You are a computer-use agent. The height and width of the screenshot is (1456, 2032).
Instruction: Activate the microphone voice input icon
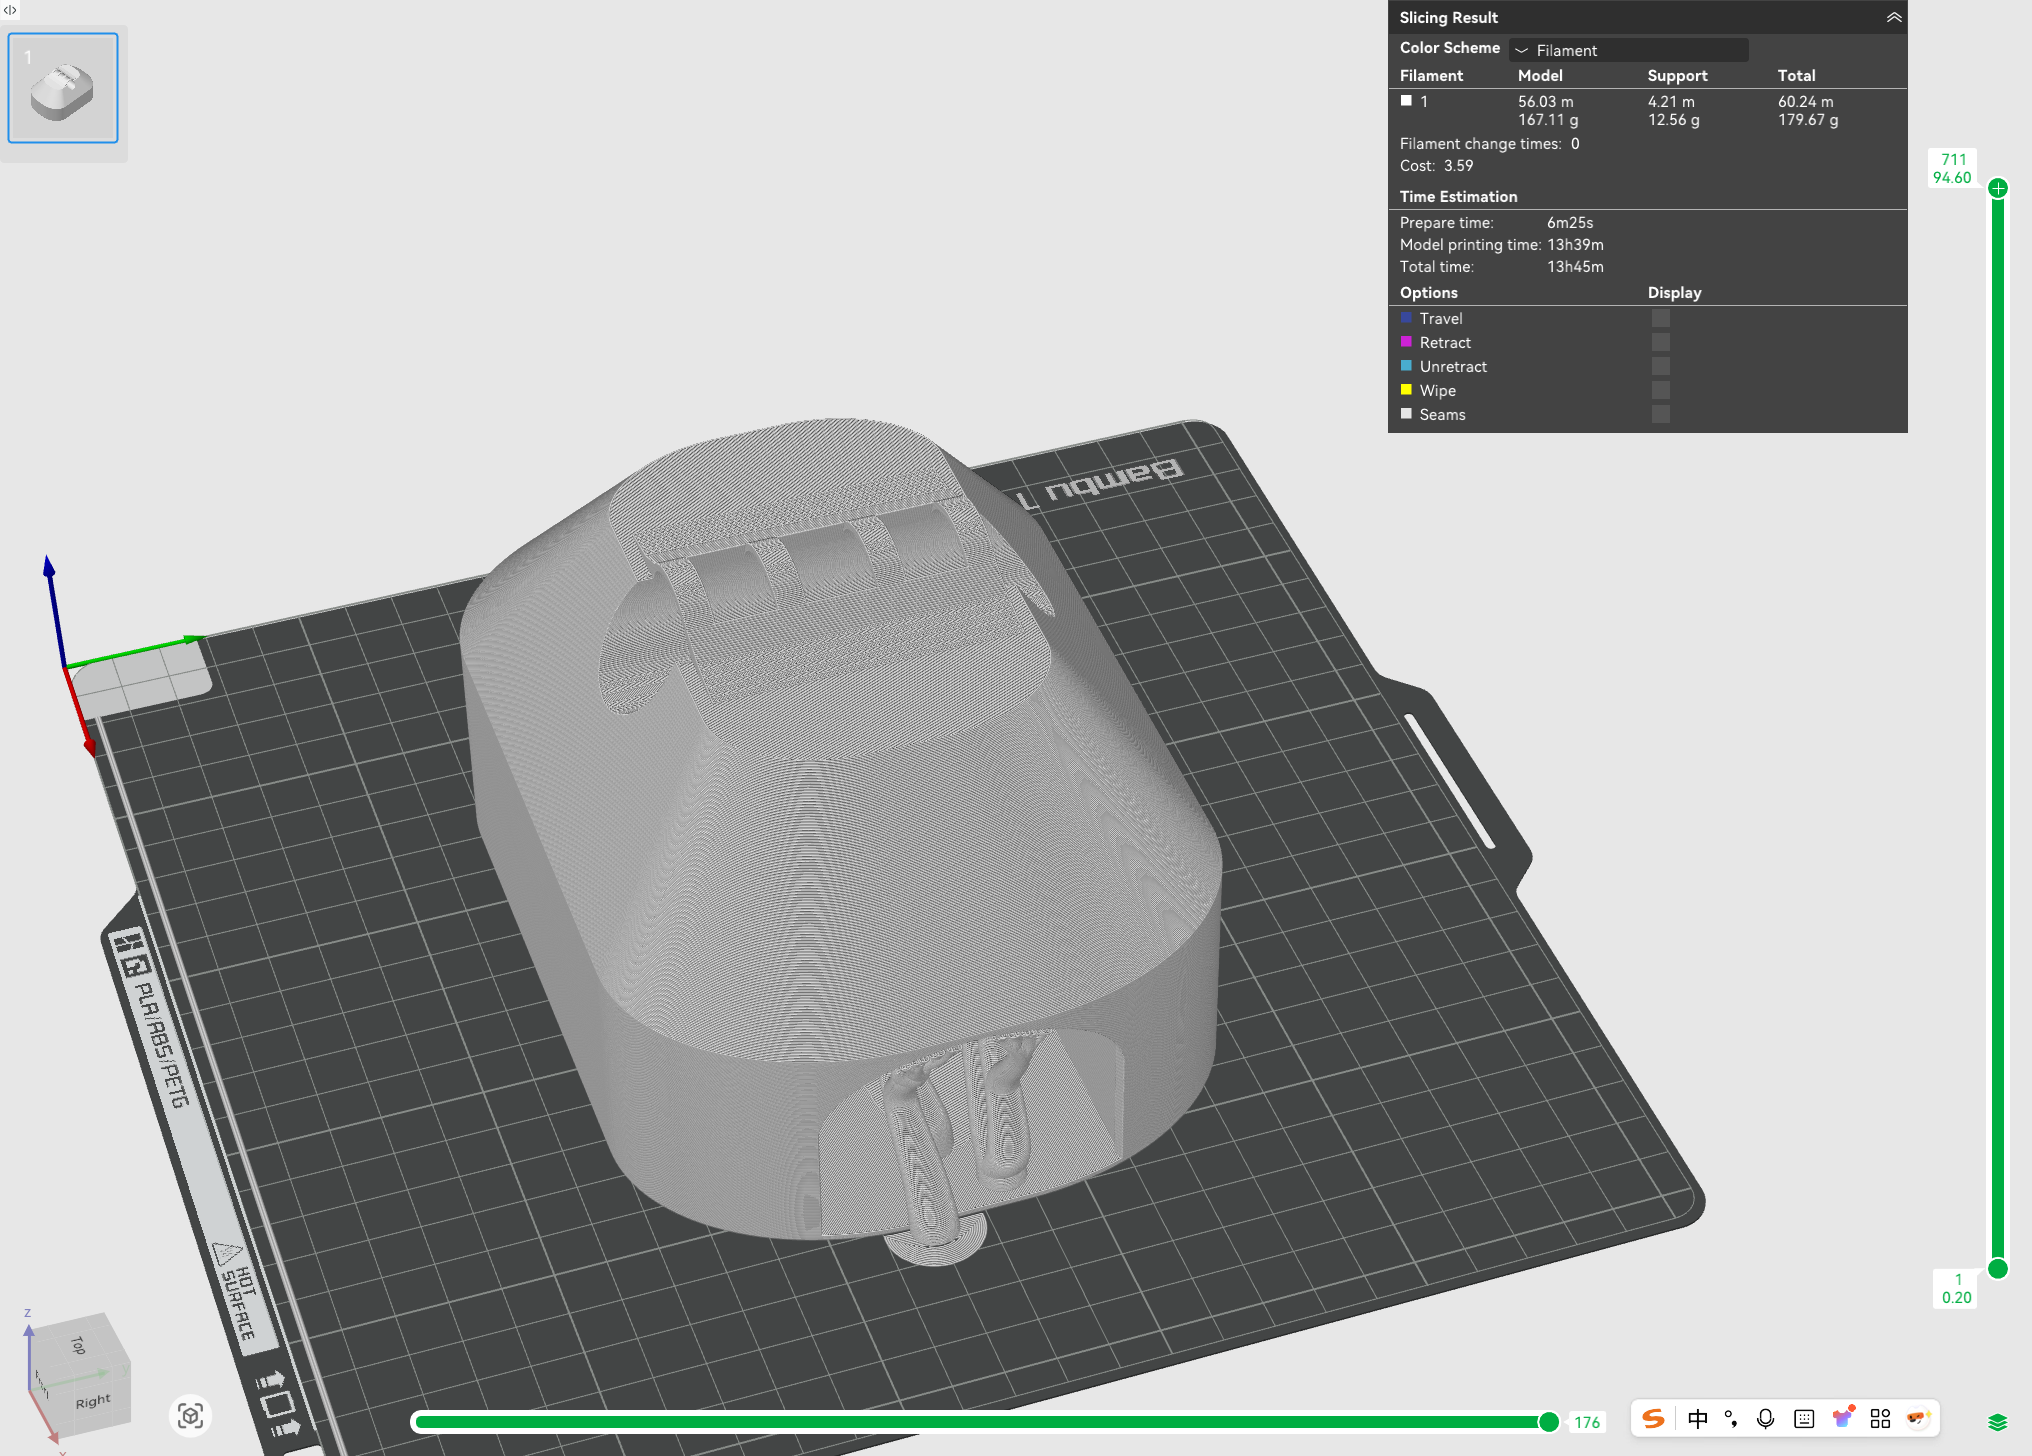pos(1766,1418)
